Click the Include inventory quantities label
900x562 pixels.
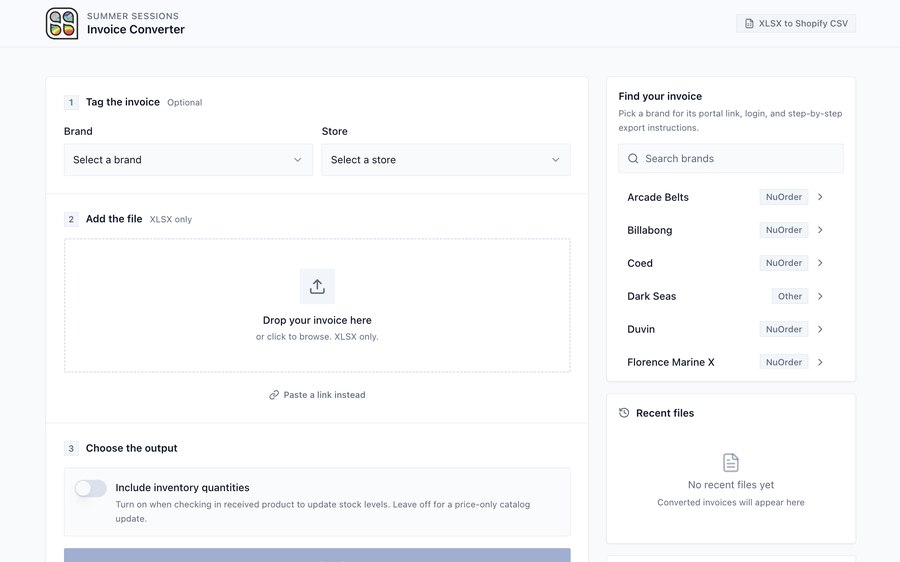tap(183, 487)
